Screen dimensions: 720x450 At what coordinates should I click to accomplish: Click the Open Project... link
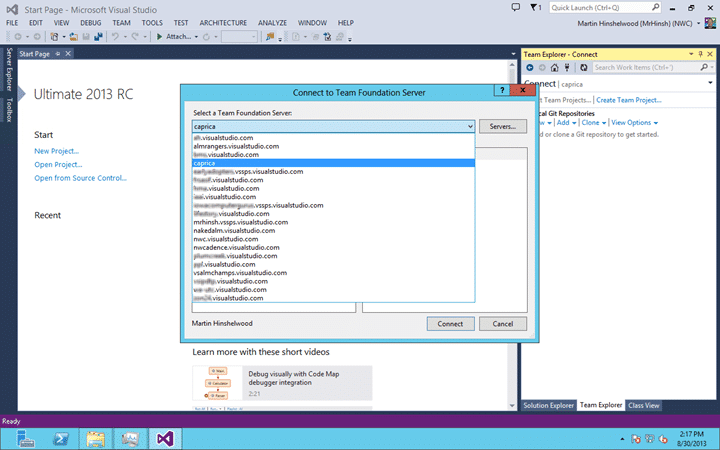click(x=58, y=164)
